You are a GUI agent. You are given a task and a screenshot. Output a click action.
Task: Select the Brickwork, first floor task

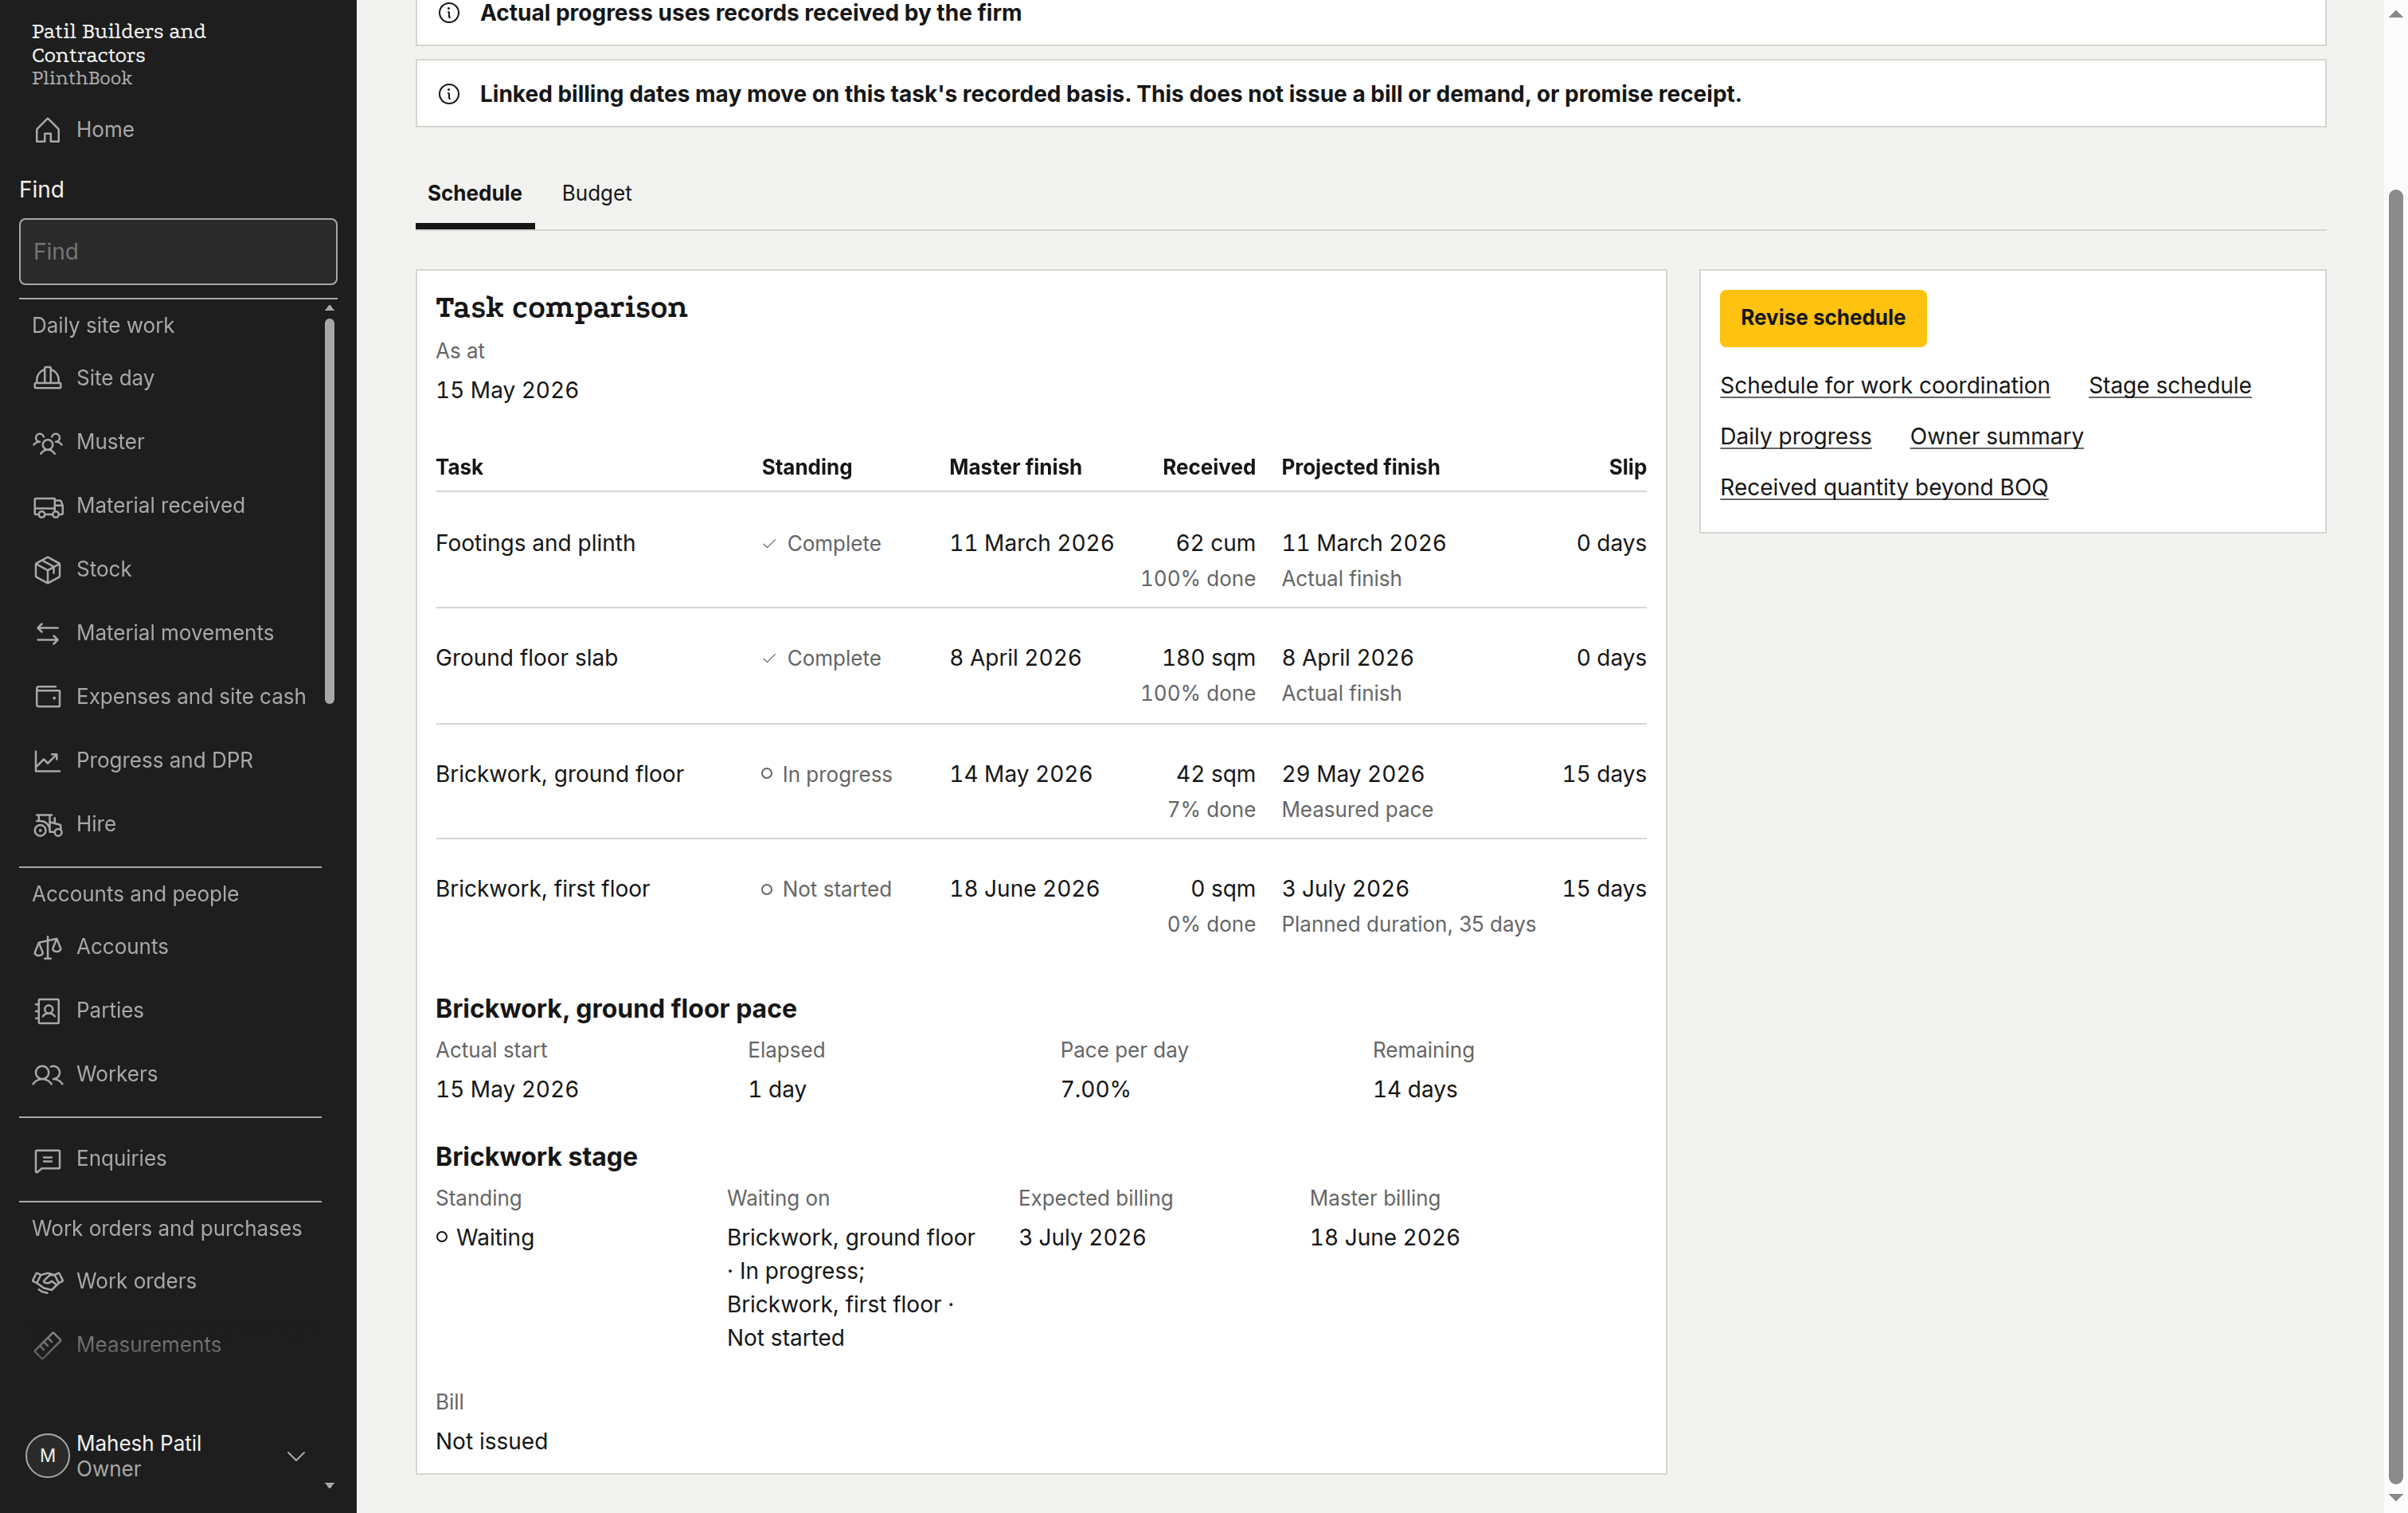click(542, 889)
